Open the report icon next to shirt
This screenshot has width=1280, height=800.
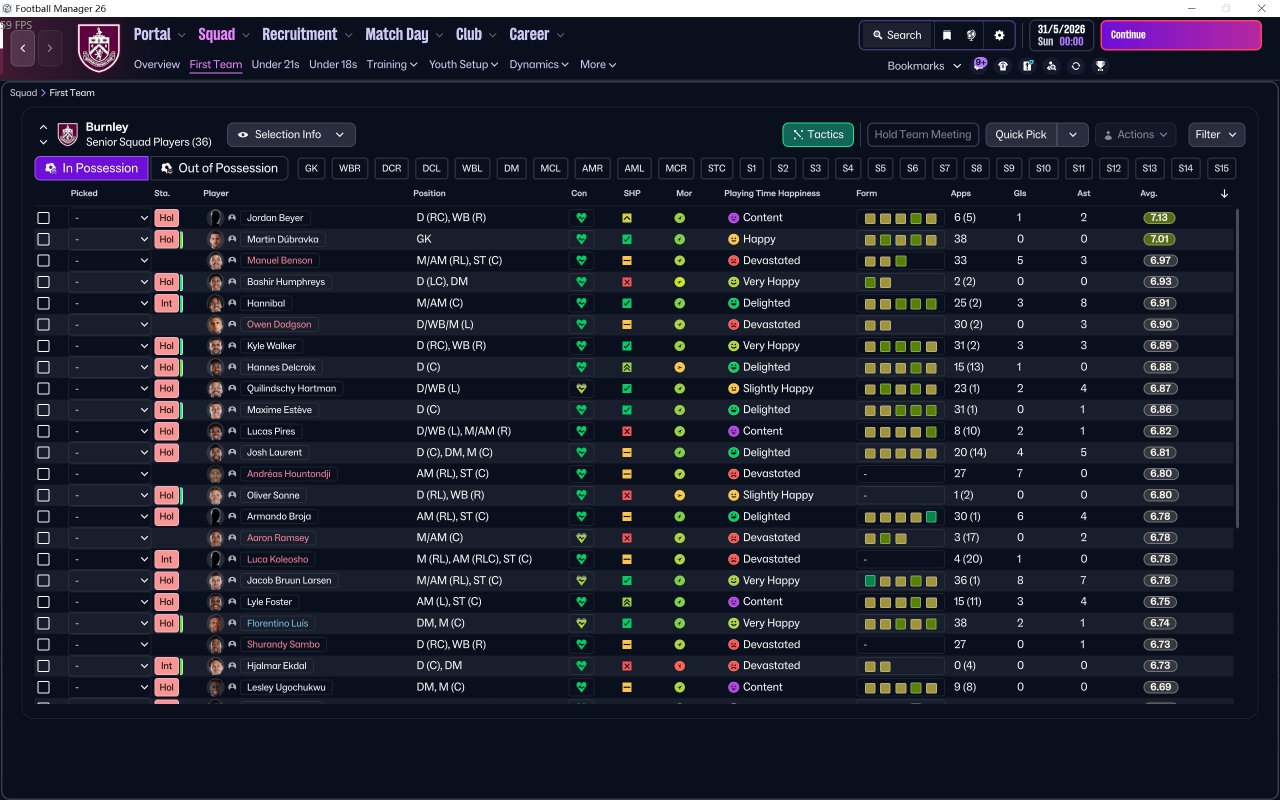click(1027, 65)
